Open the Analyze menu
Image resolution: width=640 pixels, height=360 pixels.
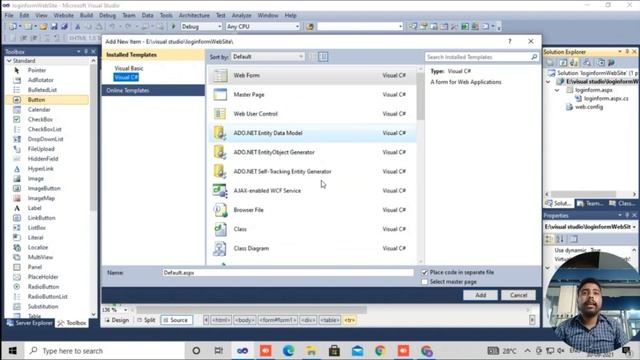pyautogui.click(x=242, y=16)
